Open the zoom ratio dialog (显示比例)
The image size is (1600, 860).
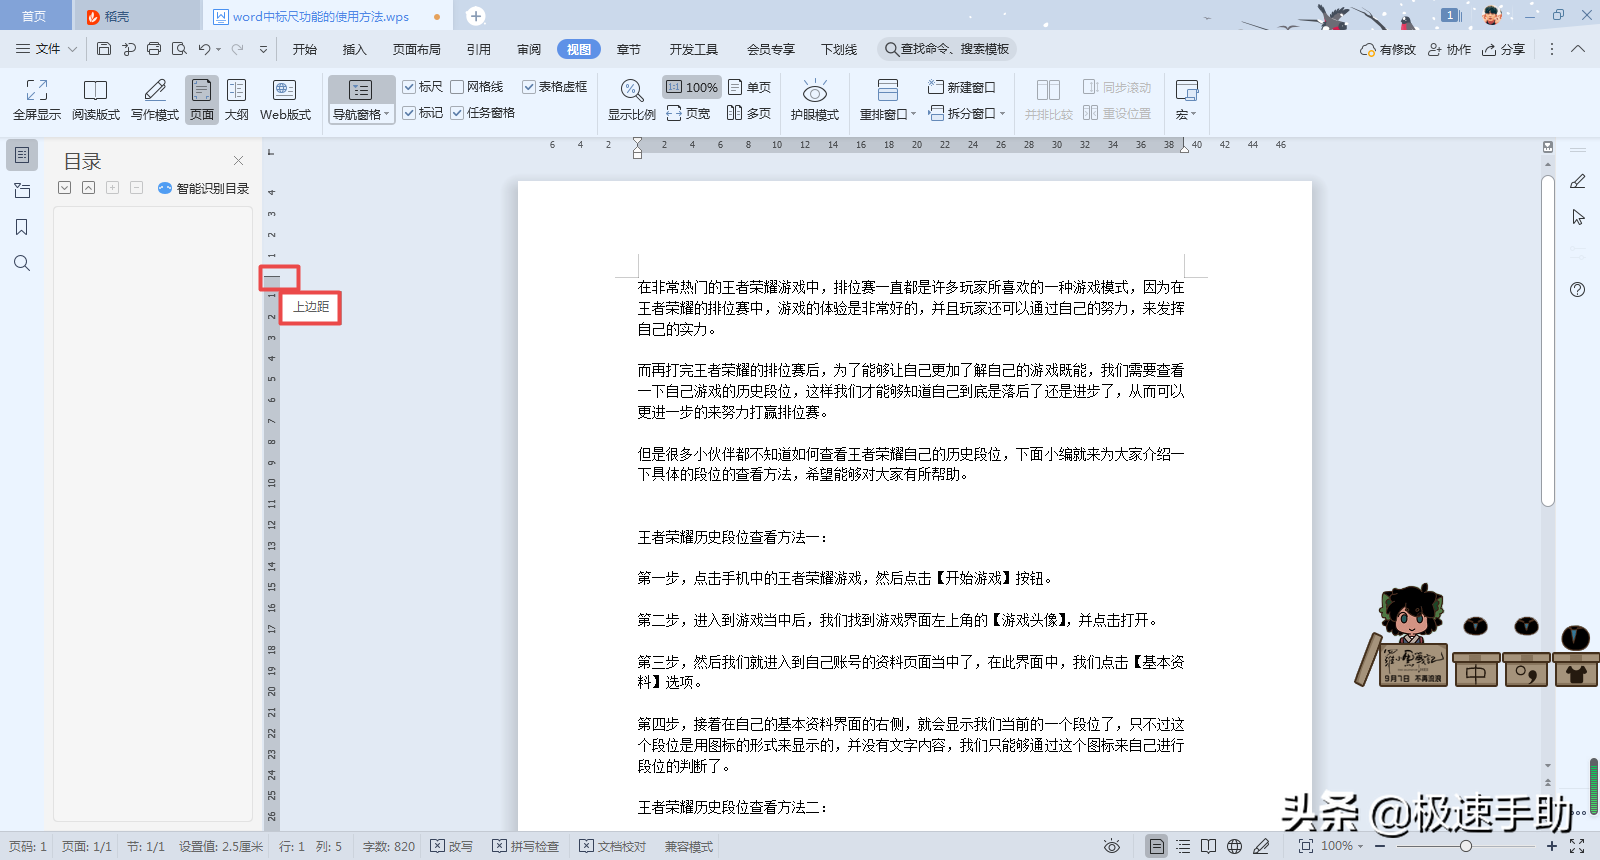point(632,100)
